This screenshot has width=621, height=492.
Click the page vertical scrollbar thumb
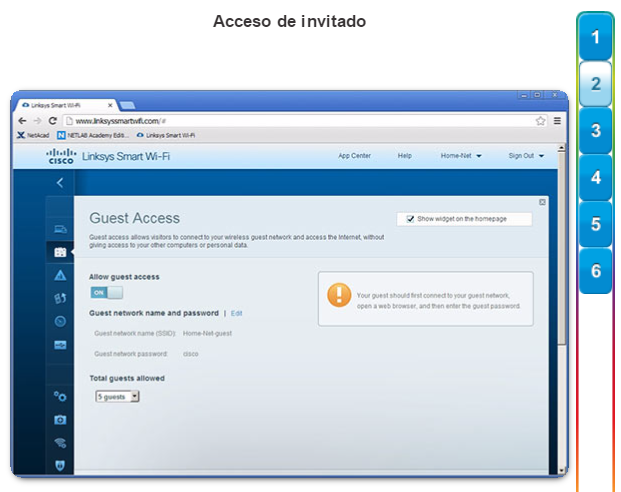pos(561,248)
